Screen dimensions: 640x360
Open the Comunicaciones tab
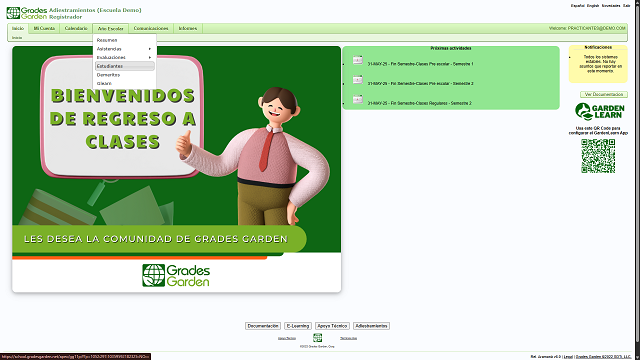point(151,28)
